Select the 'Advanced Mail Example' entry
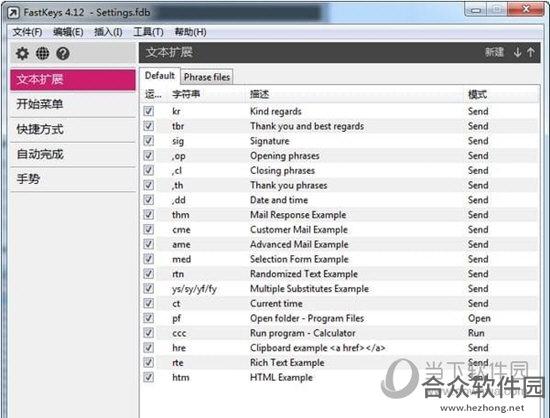The height and width of the screenshot is (418, 550). (x=299, y=244)
